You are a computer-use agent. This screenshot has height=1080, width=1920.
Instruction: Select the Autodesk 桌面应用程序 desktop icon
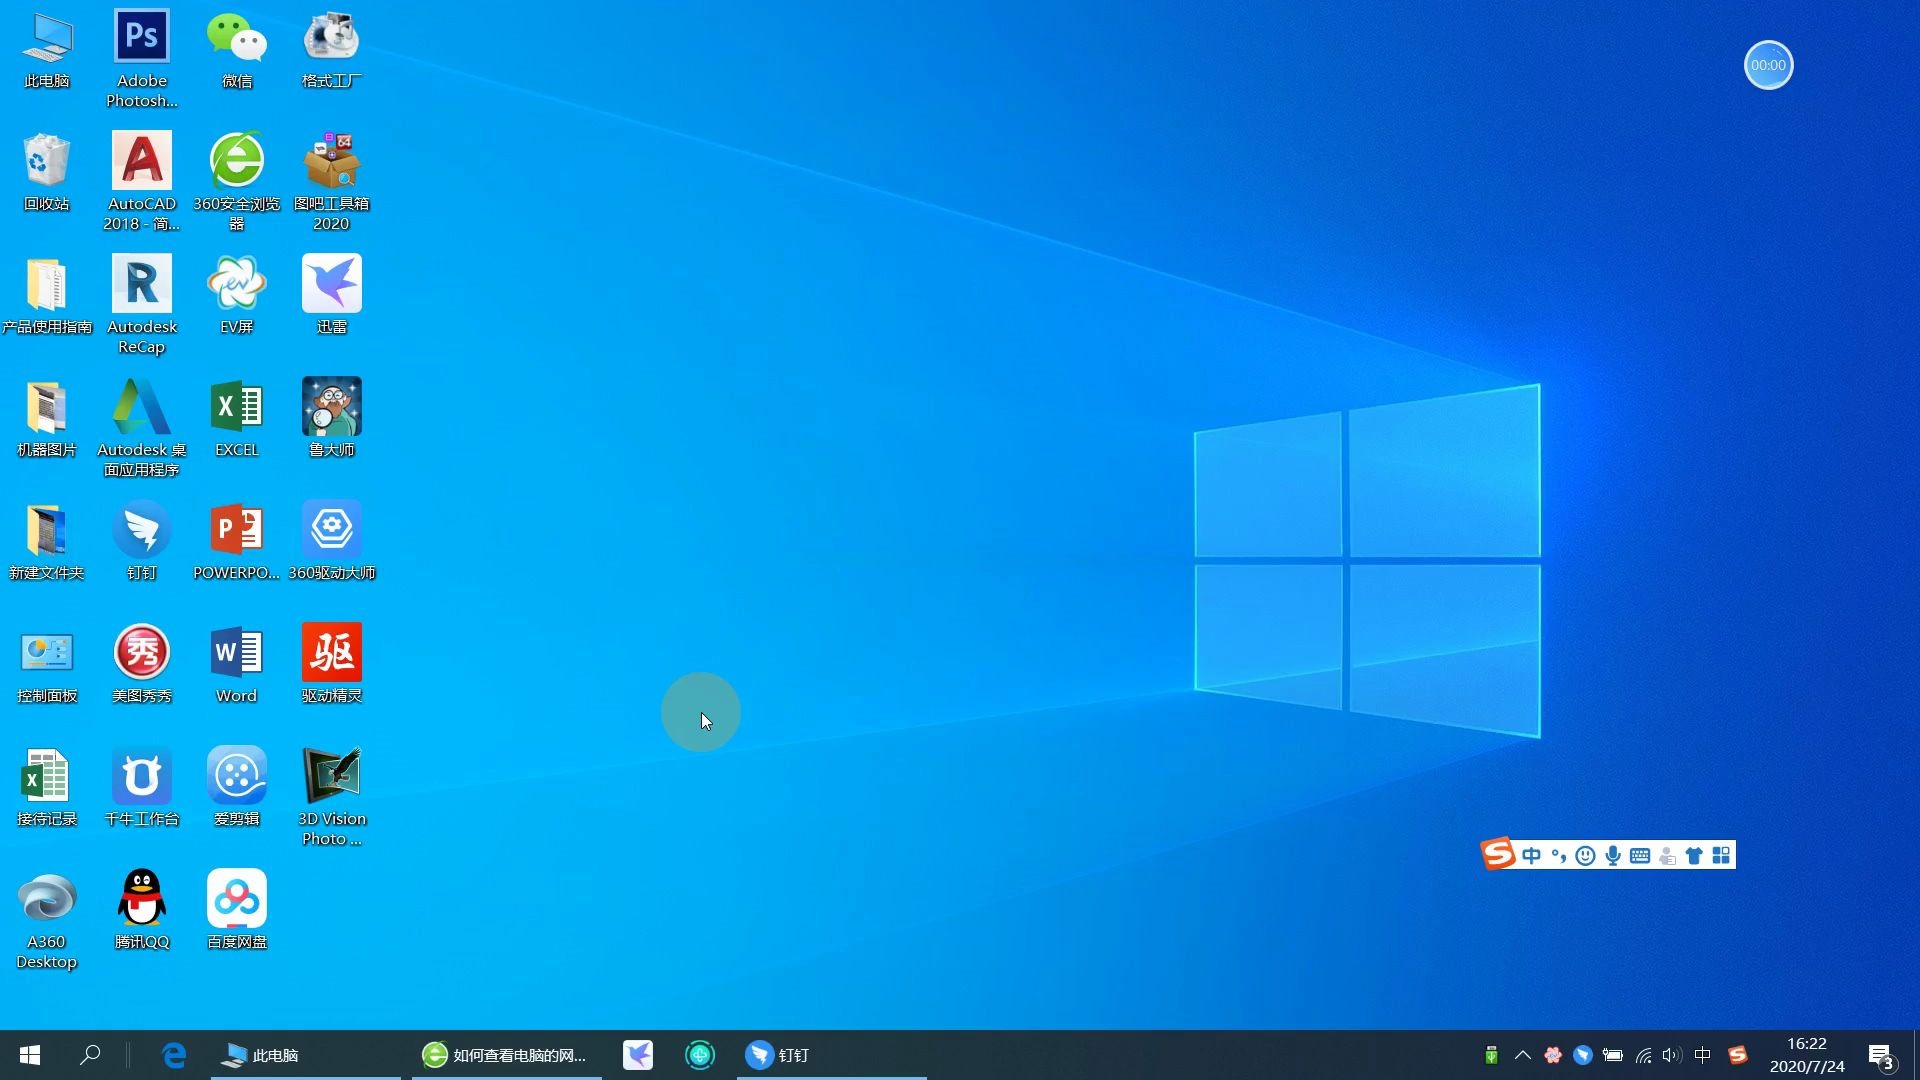(142, 428)
